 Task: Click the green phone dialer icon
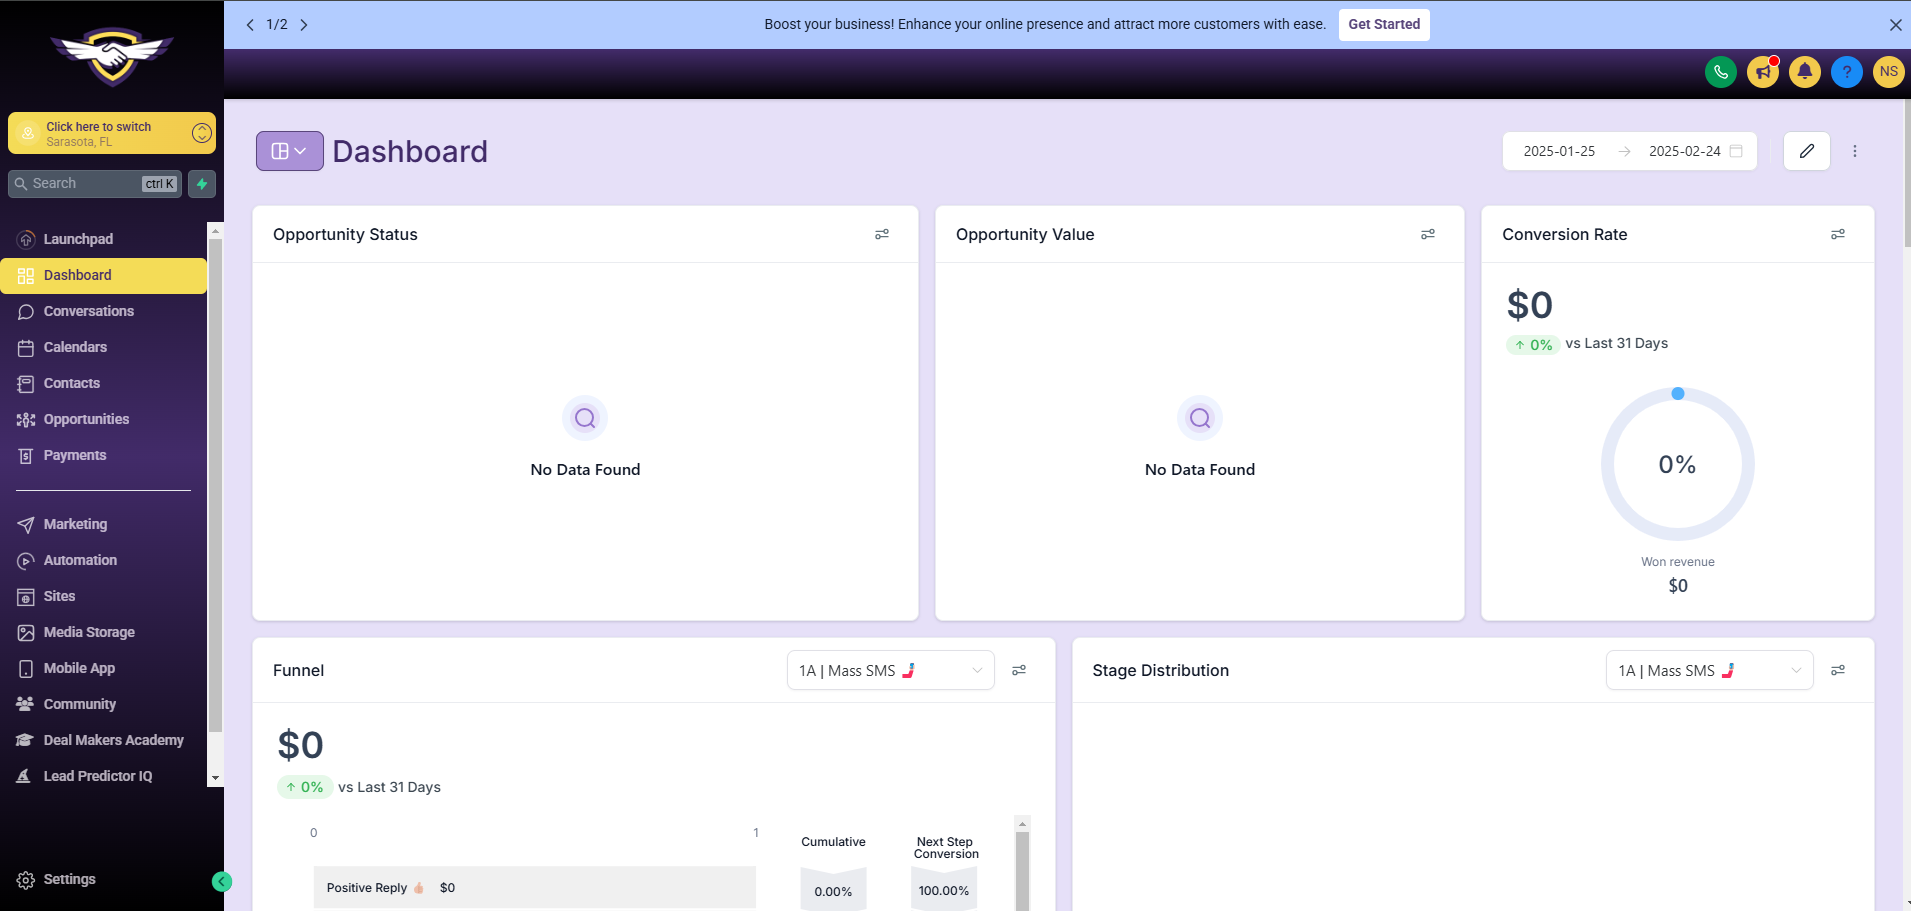click(x=1720, y=72)
